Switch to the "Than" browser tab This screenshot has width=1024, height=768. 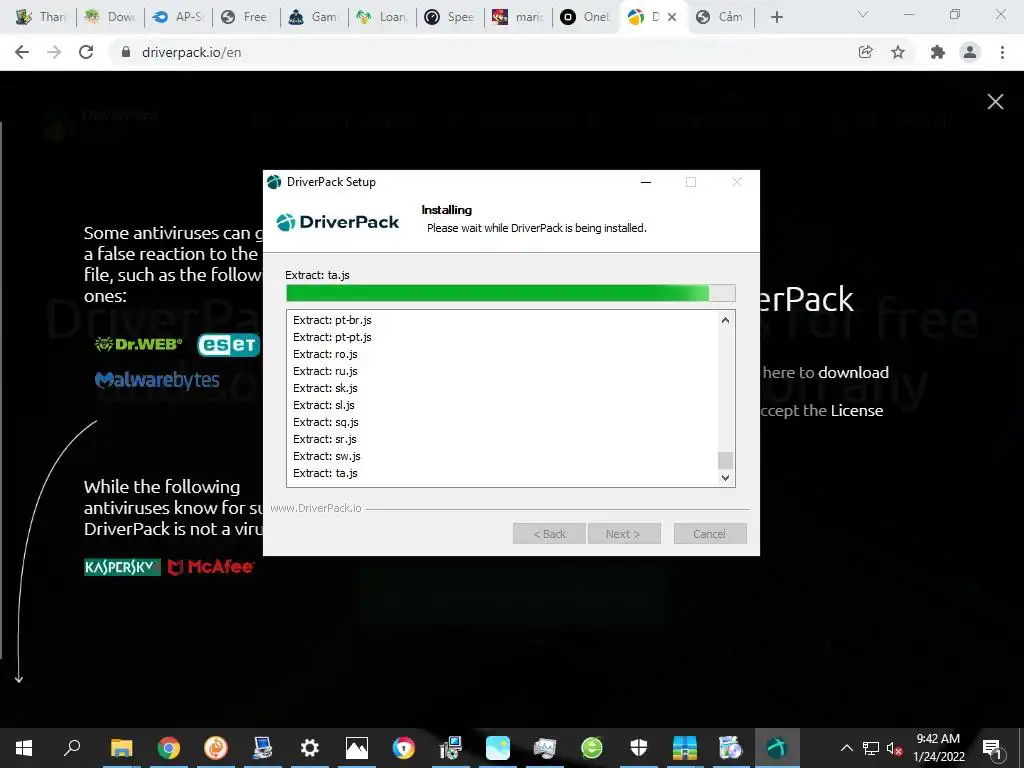[x=40, y=17]
